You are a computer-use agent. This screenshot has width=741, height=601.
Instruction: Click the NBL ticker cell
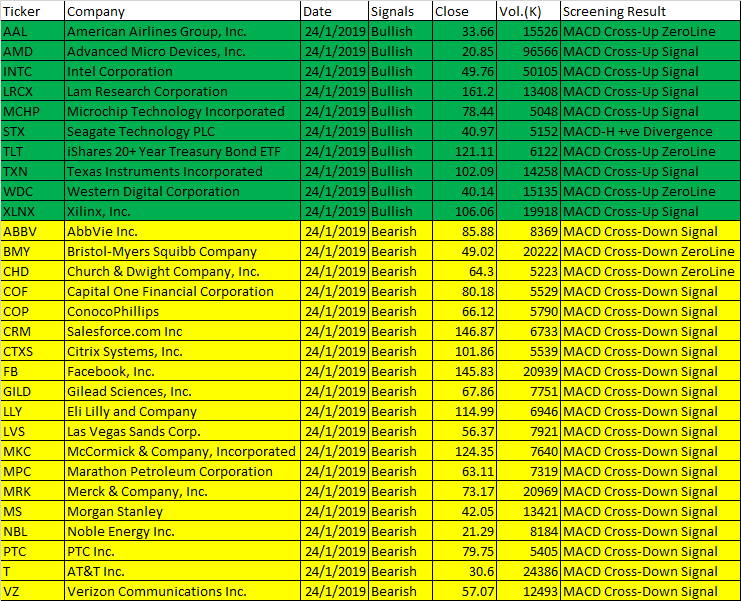pos(32,532)
